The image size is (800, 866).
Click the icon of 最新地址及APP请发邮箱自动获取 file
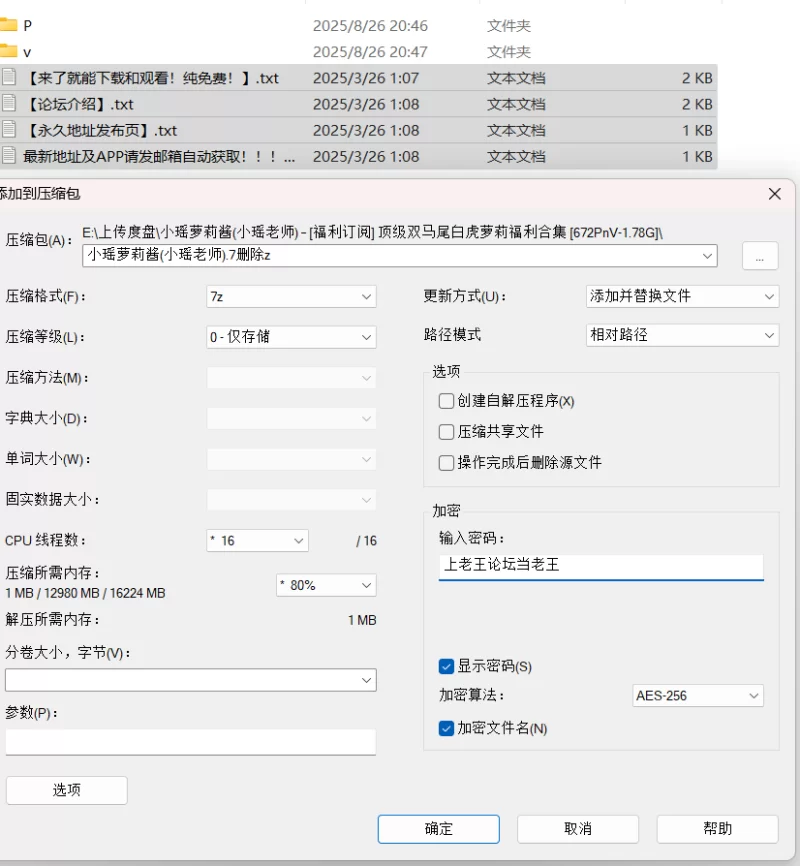coord(8,156)
